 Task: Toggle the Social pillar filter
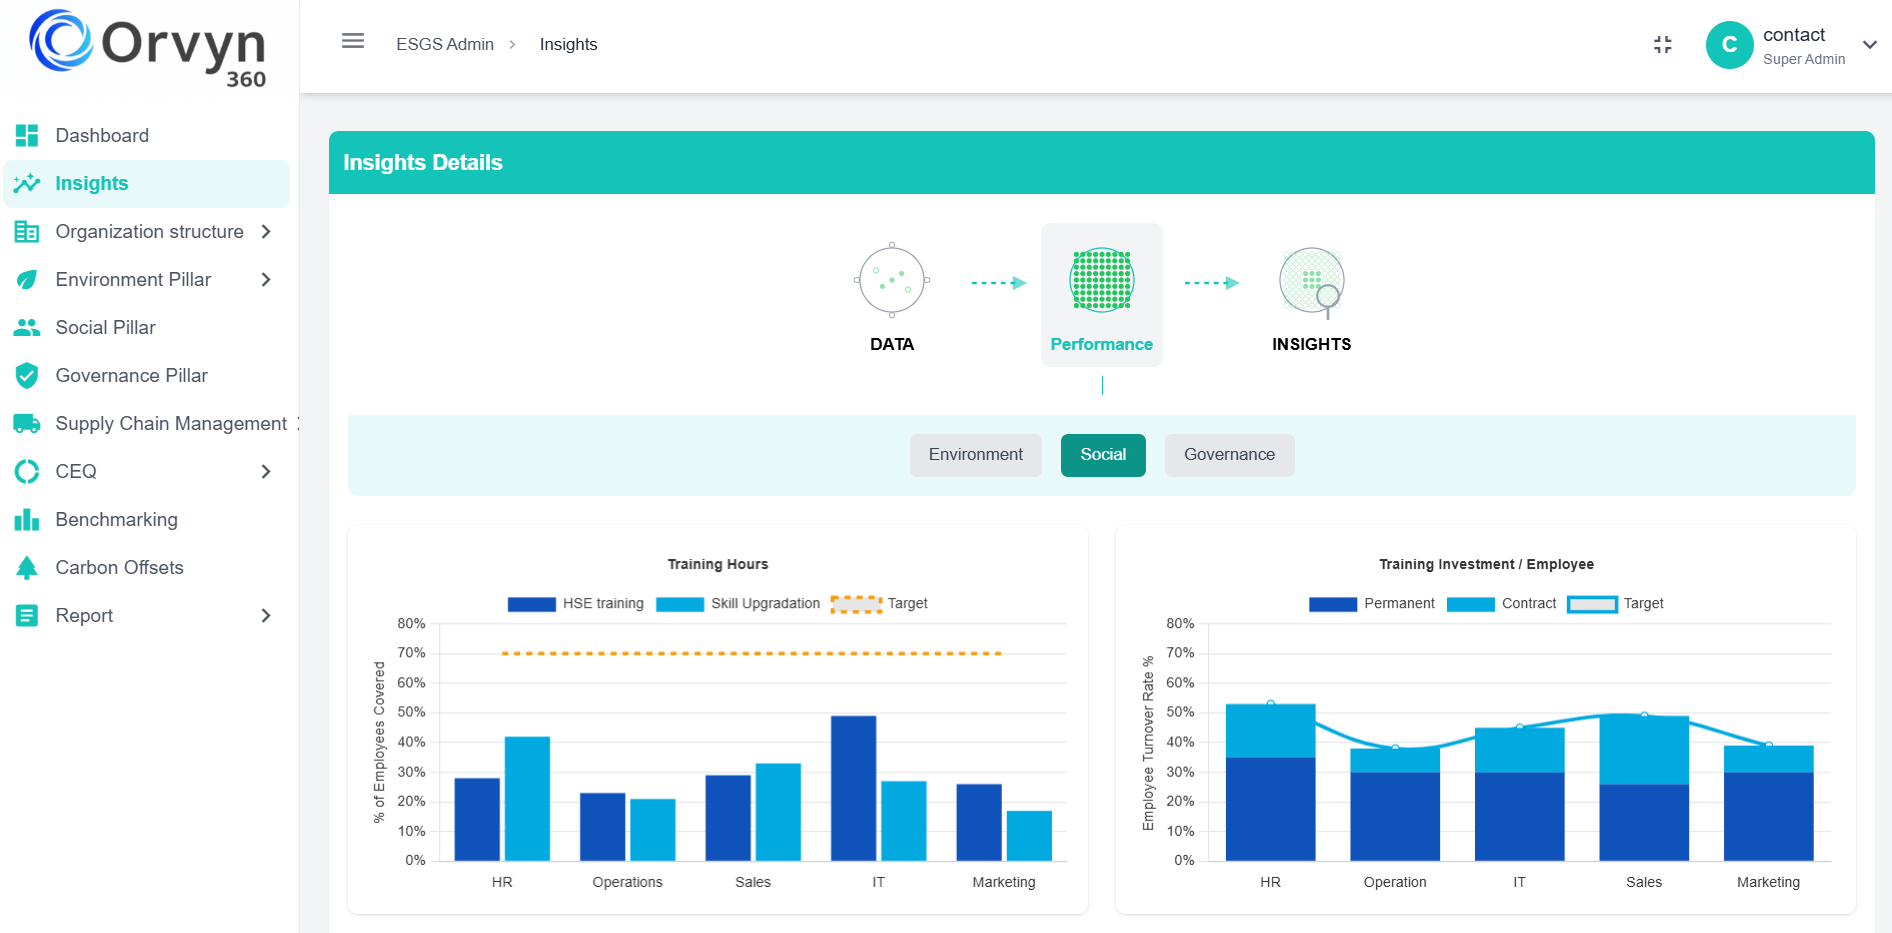1103,455
